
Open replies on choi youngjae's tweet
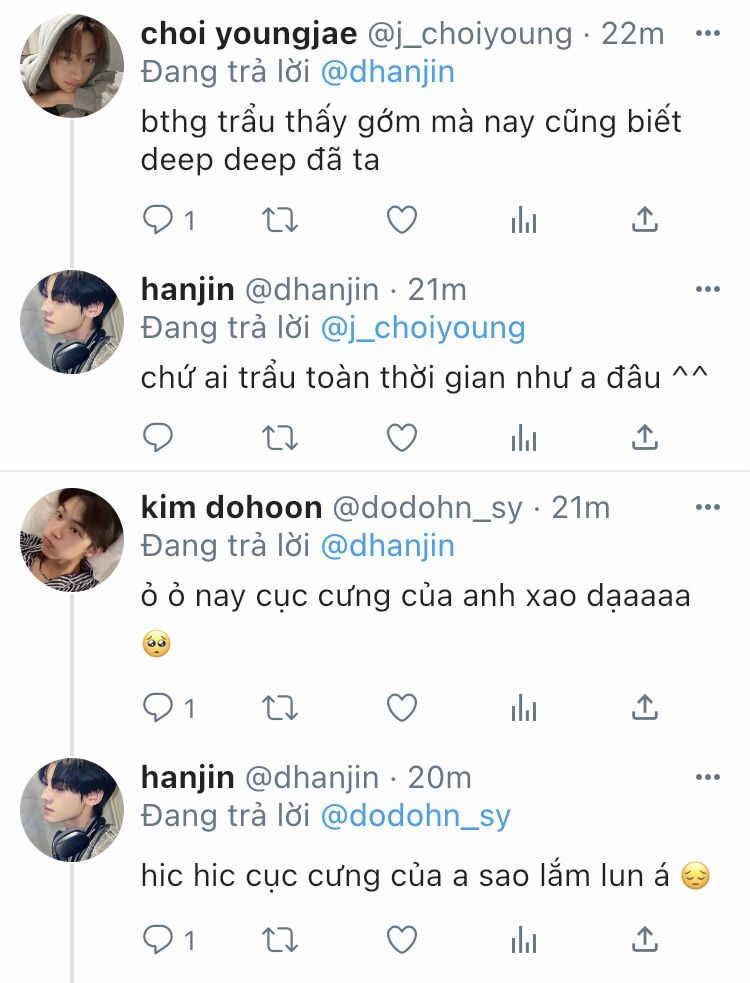click(x=168, y=220)
